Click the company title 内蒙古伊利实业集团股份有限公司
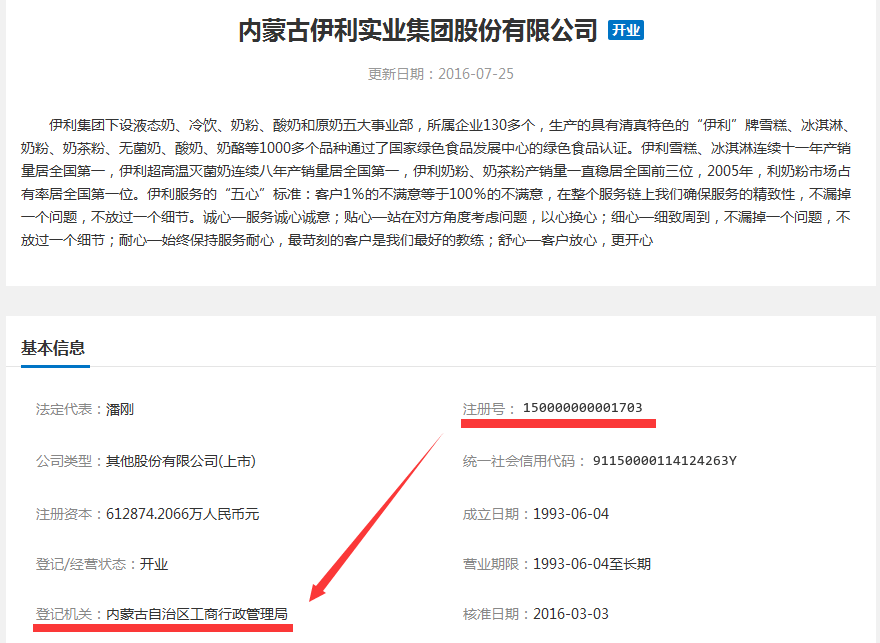The height and width of the screenshot is (643, 880). coord(417,31)
